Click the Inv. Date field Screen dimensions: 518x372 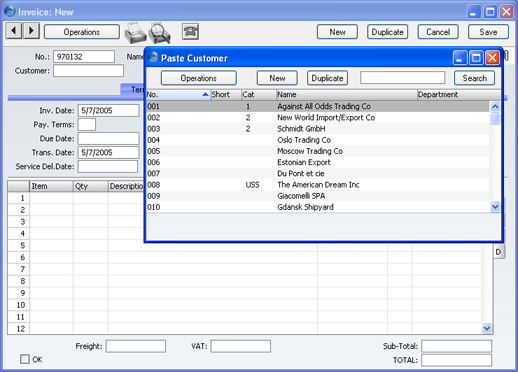tap(108, 110)
